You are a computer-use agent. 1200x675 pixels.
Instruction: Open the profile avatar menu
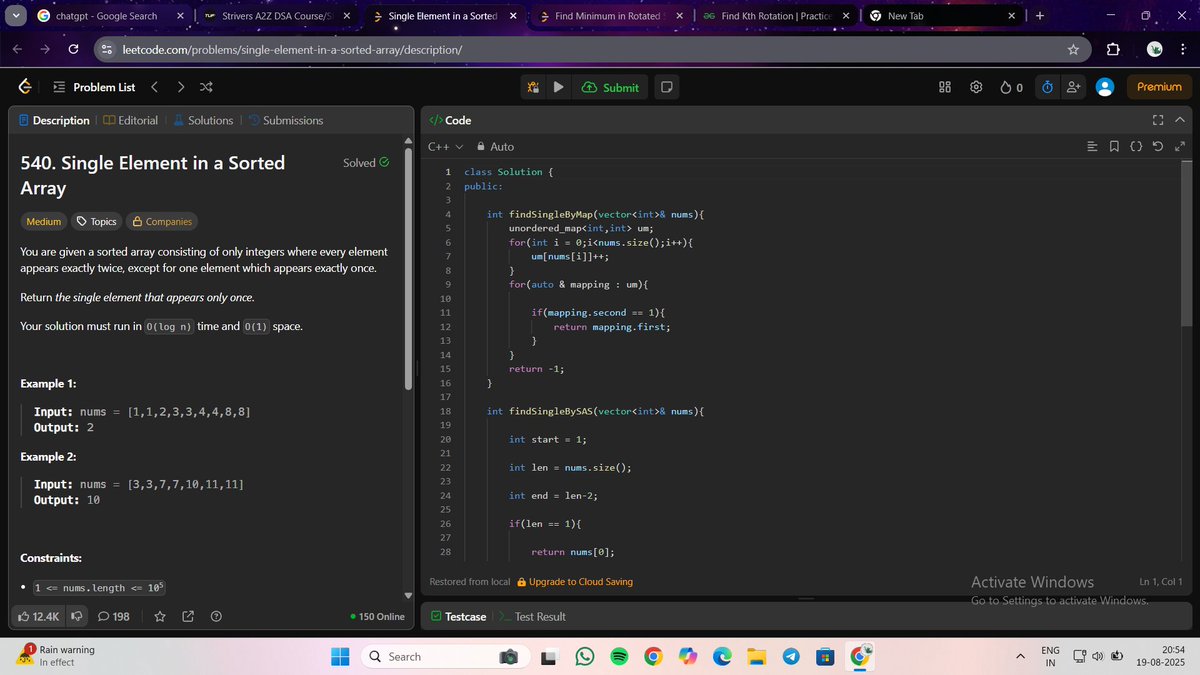click(1105, 87)
